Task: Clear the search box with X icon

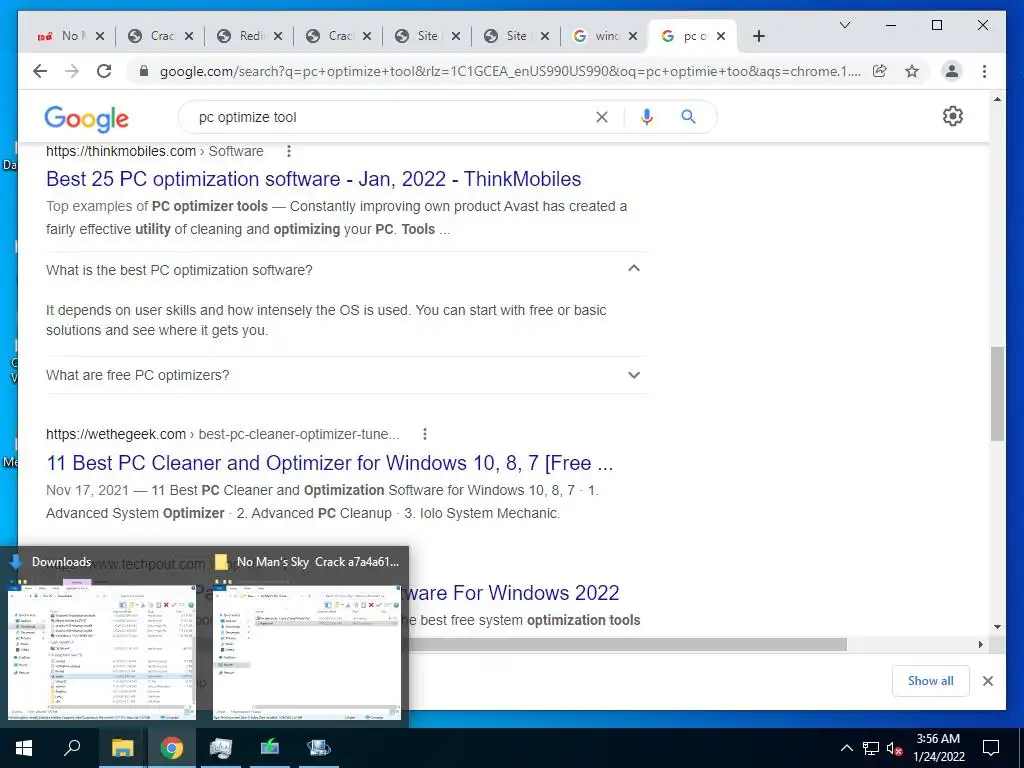Action: click(x=601, y=117)
